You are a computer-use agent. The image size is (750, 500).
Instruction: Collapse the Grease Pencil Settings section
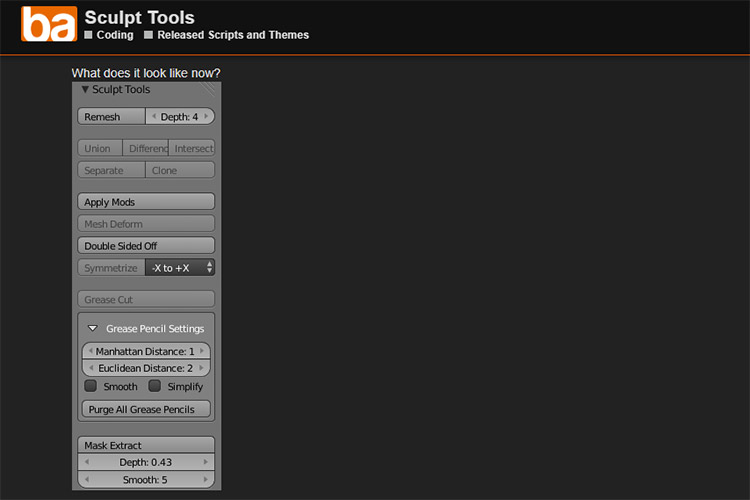pyautogui.click(x=92, y=329)
